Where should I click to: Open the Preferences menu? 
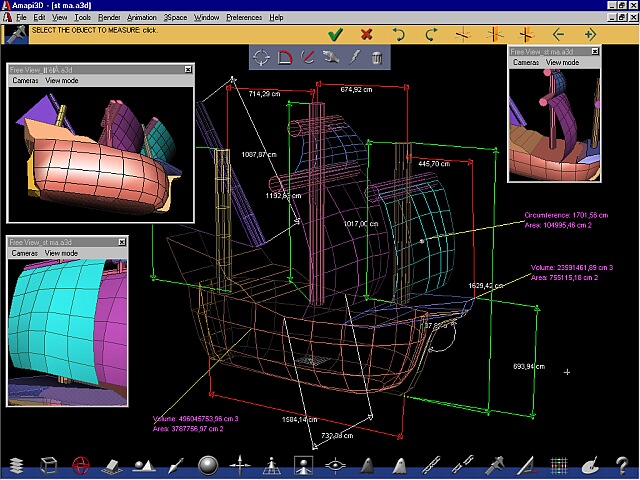pos(244,17)
